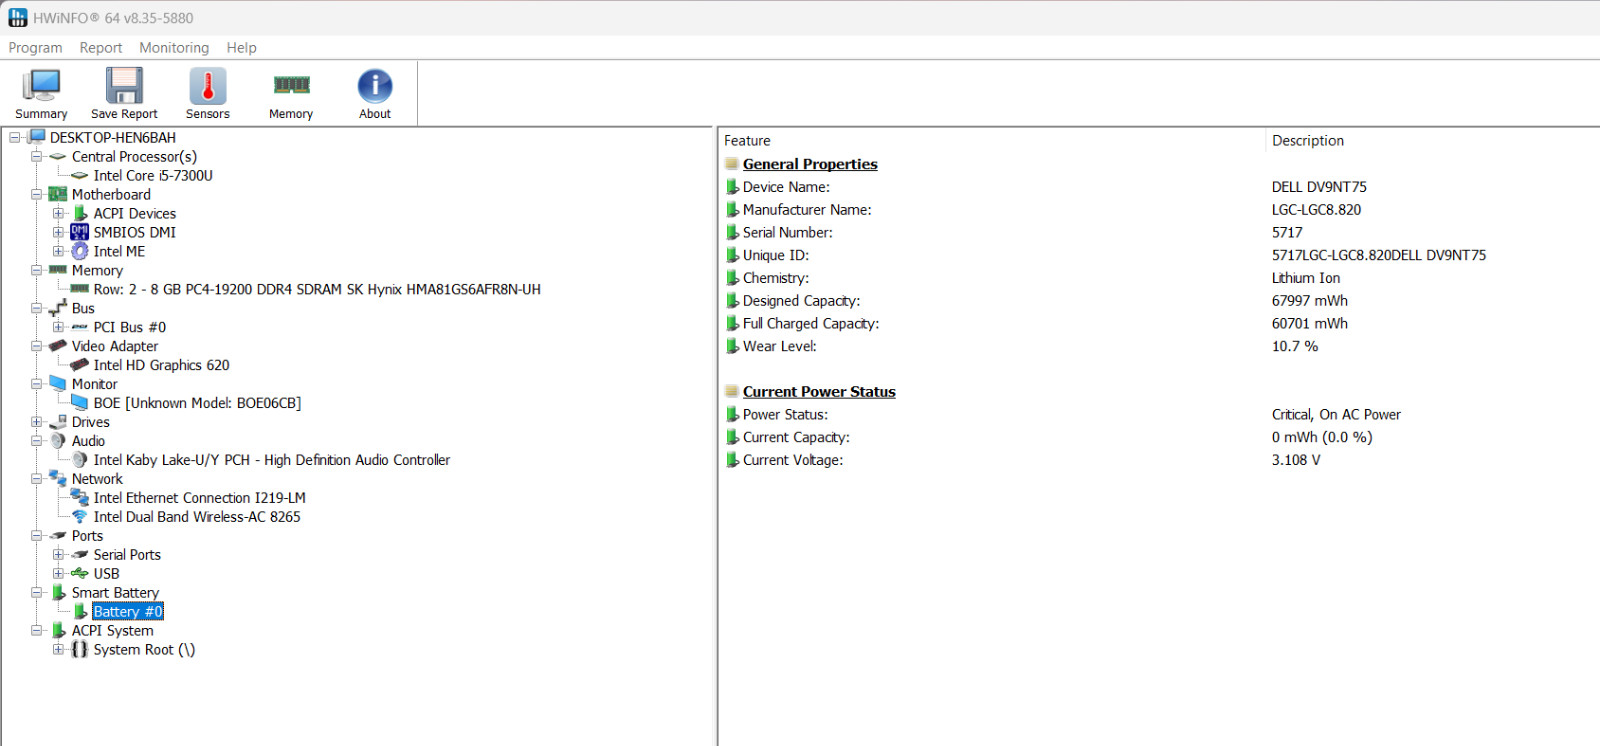Open the Help menu
Screen dimensions: 1600x746
tap(241, 48)
